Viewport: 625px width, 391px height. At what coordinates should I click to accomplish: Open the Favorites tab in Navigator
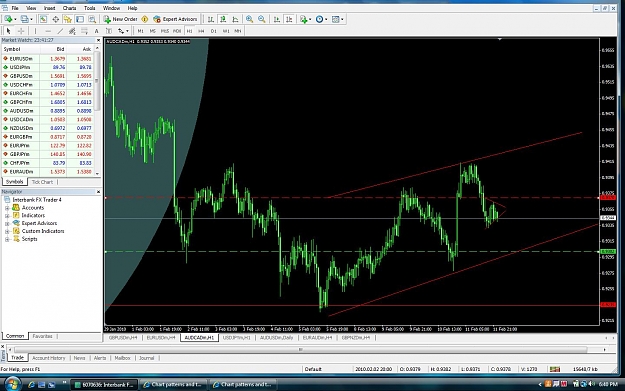[42, 336]
